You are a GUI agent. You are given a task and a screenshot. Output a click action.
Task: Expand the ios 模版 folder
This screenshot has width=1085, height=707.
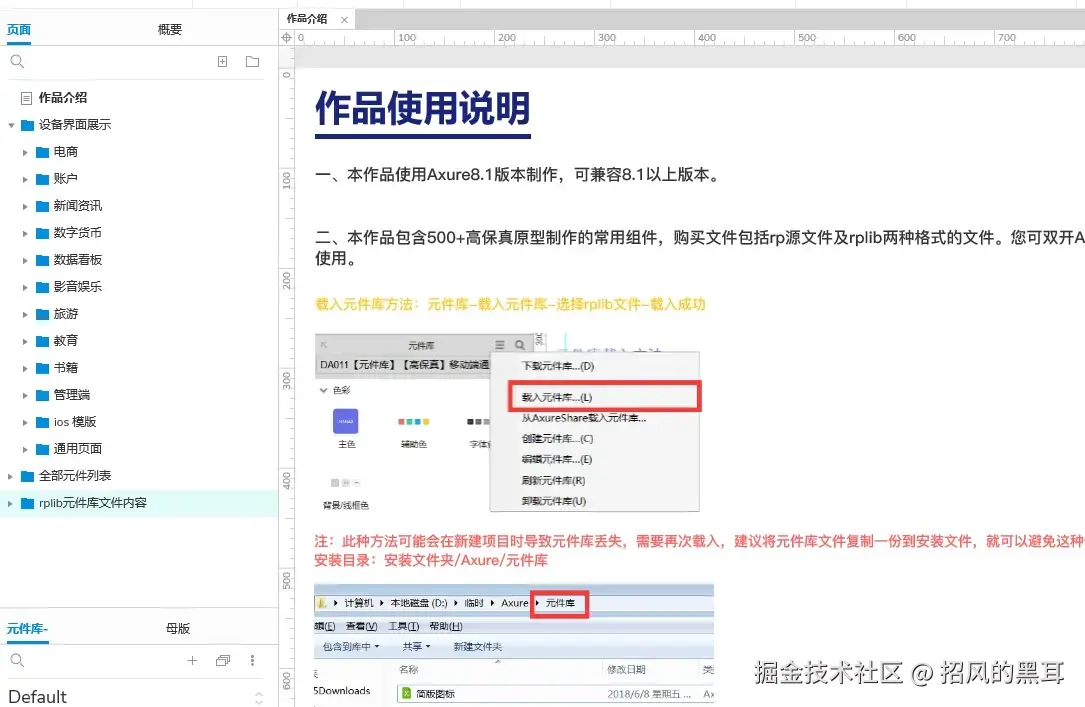tap(24, 421)
